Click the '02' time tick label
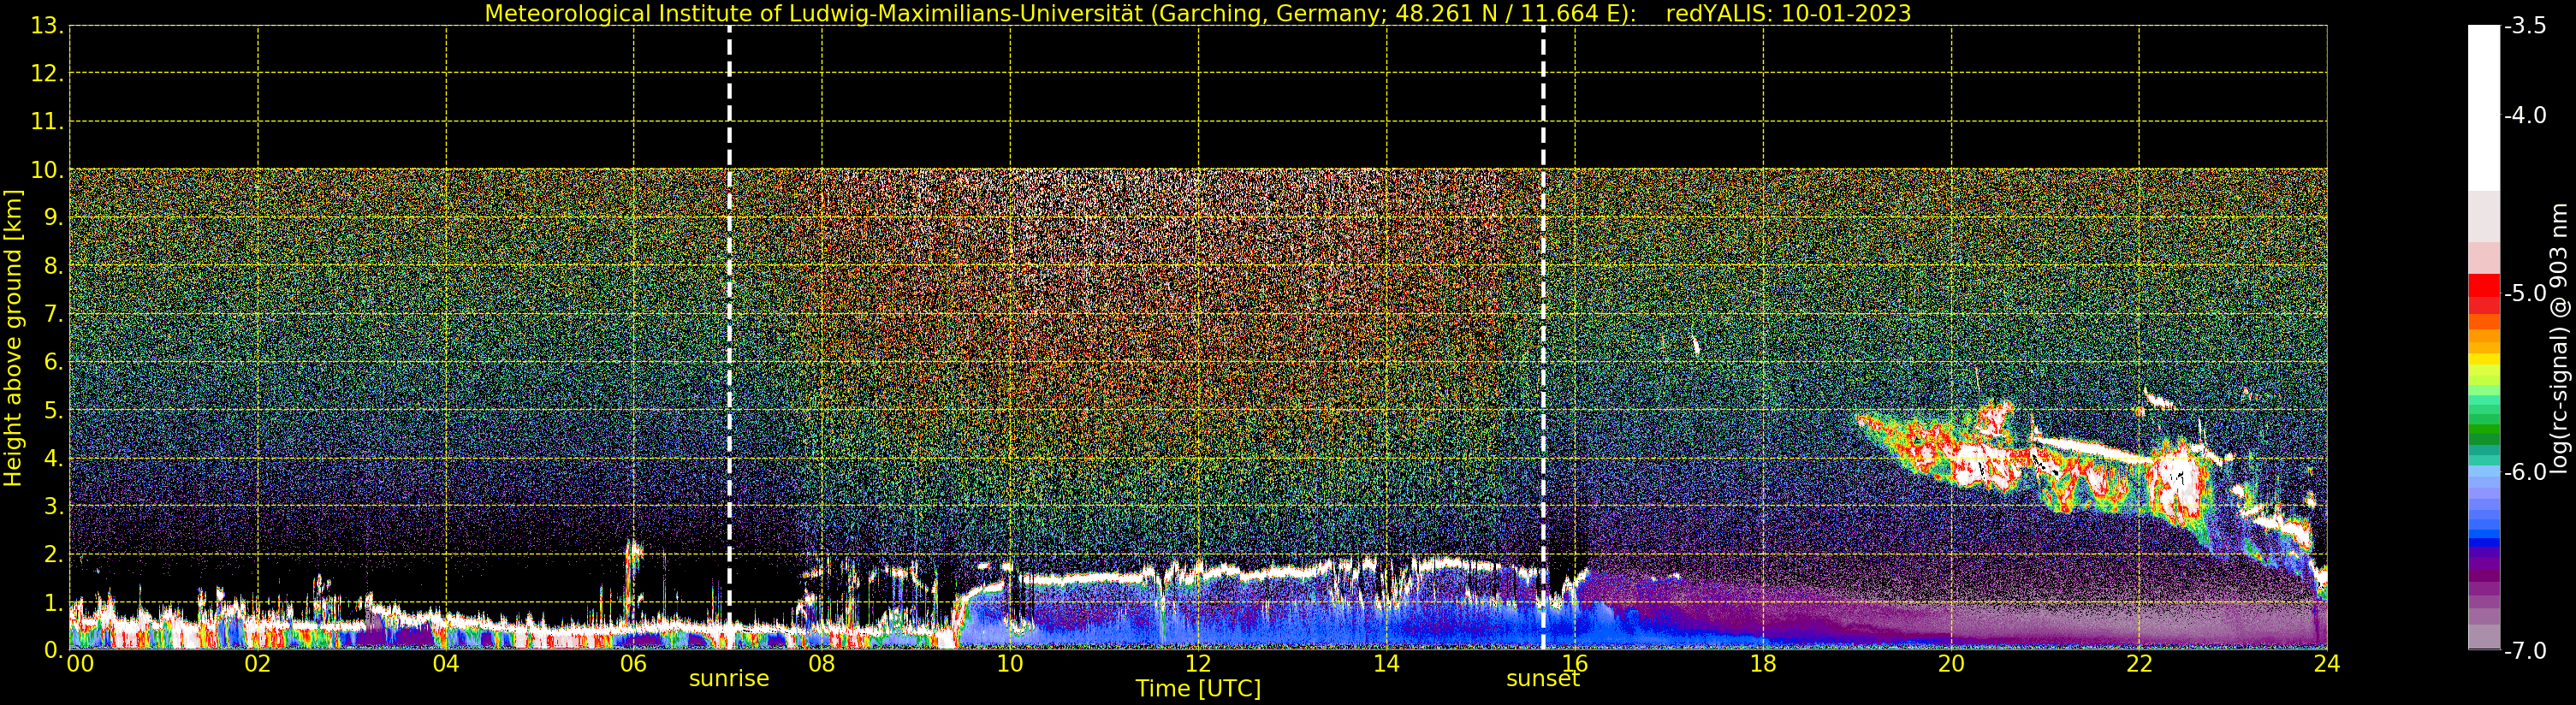The width and height of the screenshot is (2576, 705). pos(257,663)
